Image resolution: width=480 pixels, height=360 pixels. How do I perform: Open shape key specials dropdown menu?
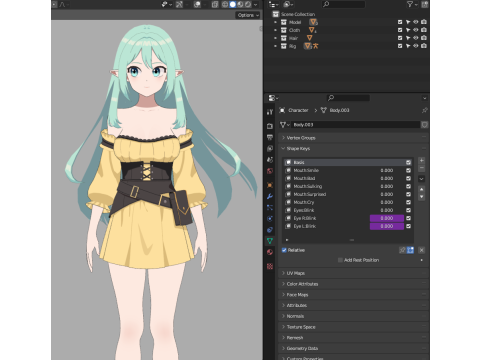[421, 179]
